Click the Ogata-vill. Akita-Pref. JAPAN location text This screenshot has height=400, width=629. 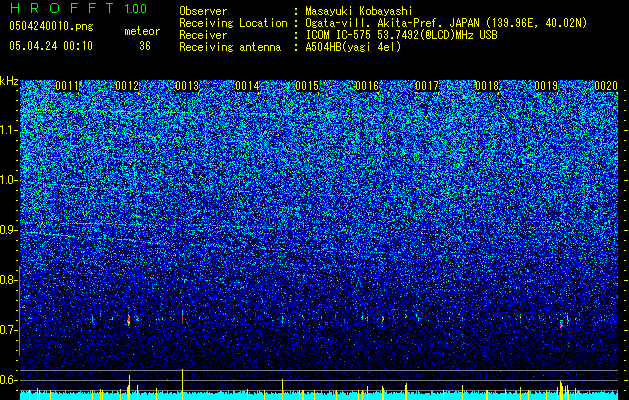[x=446, y=23]
